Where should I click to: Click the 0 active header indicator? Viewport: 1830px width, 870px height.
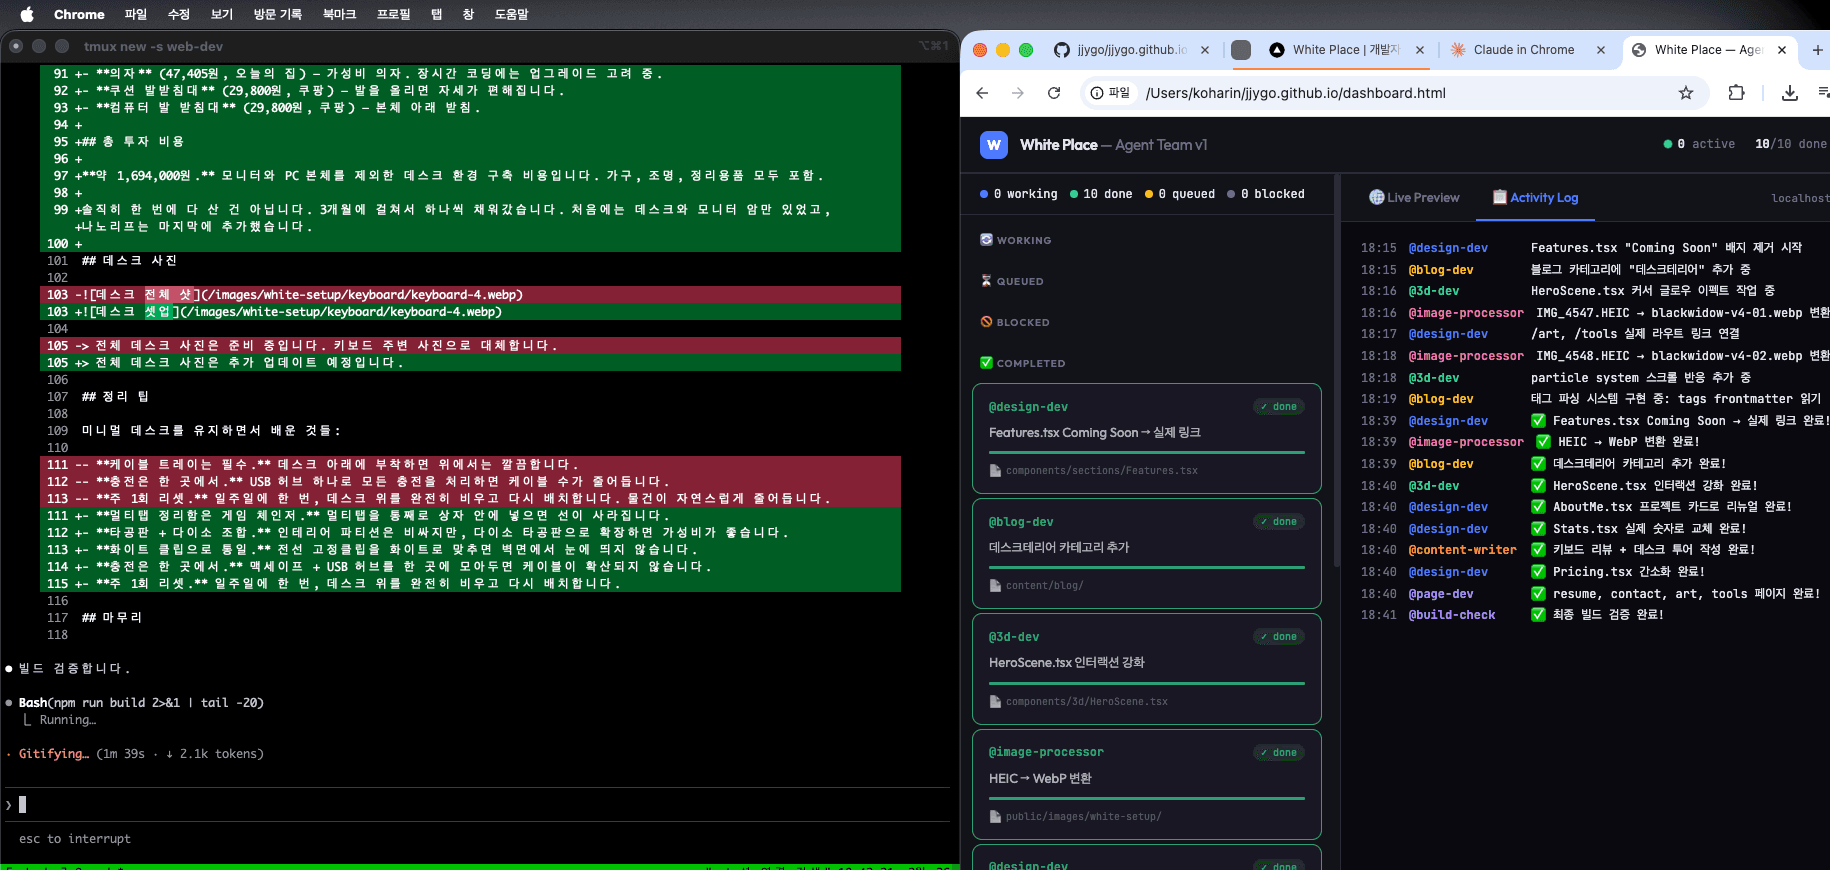point(1699,144)
